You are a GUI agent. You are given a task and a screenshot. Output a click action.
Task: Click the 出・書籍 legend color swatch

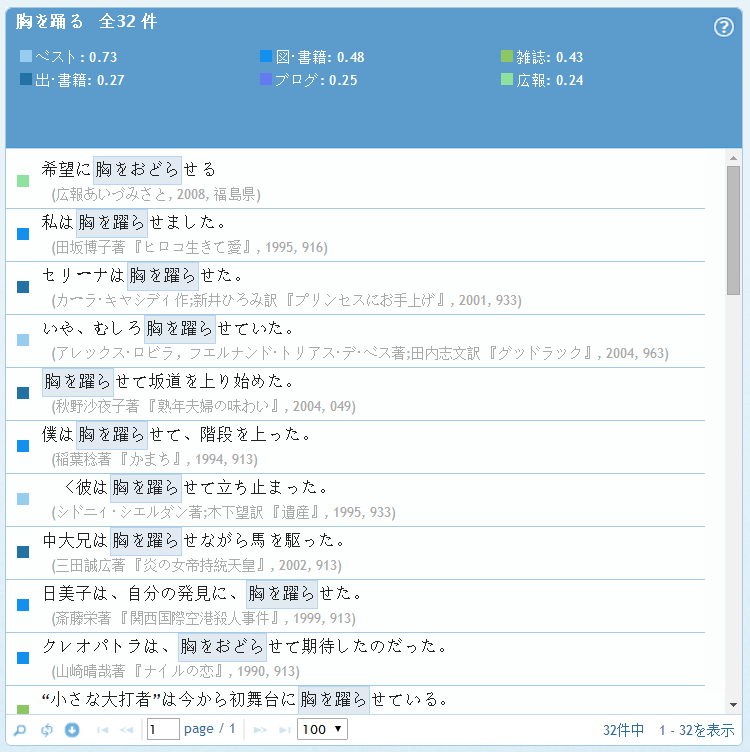pos(26,79)
